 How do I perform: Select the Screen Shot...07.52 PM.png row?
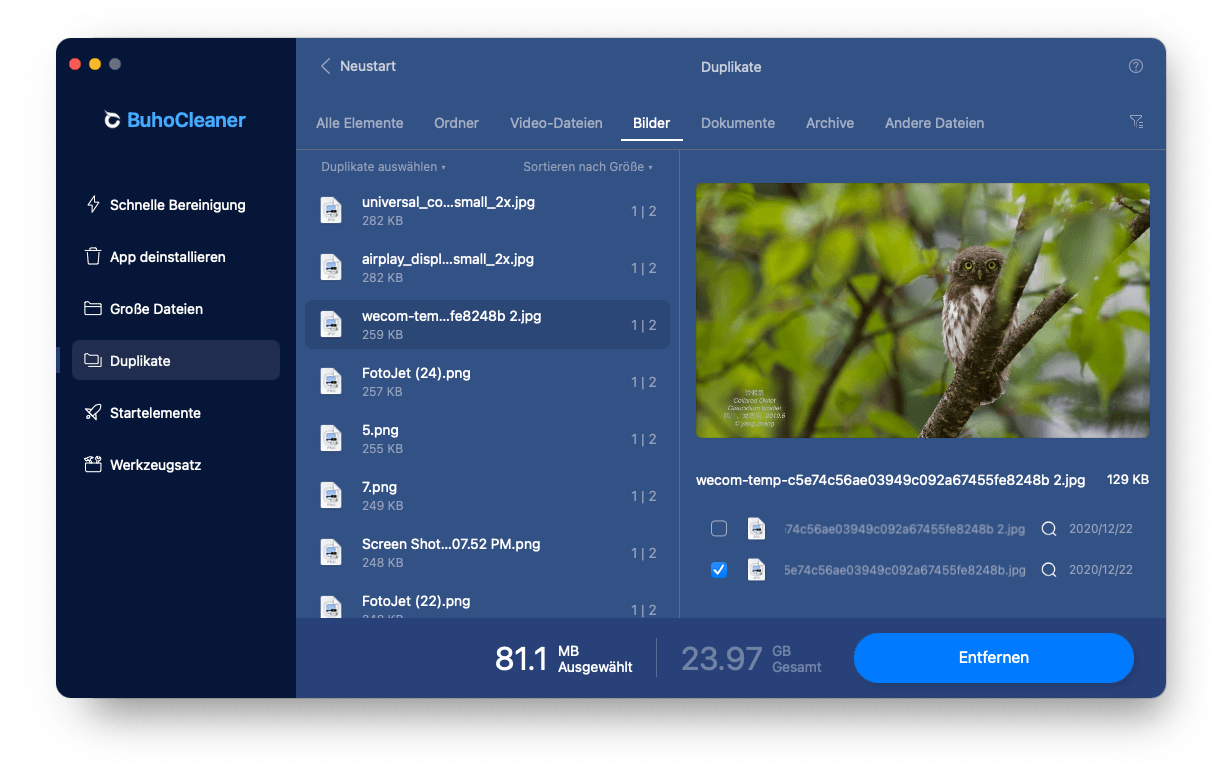point(488,552)
